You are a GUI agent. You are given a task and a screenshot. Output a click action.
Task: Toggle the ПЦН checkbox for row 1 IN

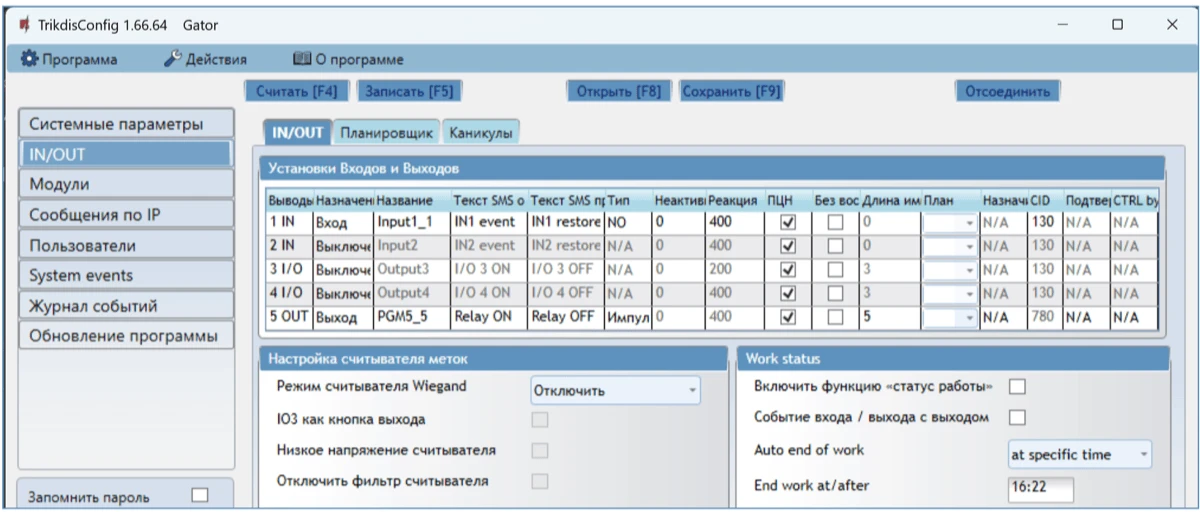[788, 221]
